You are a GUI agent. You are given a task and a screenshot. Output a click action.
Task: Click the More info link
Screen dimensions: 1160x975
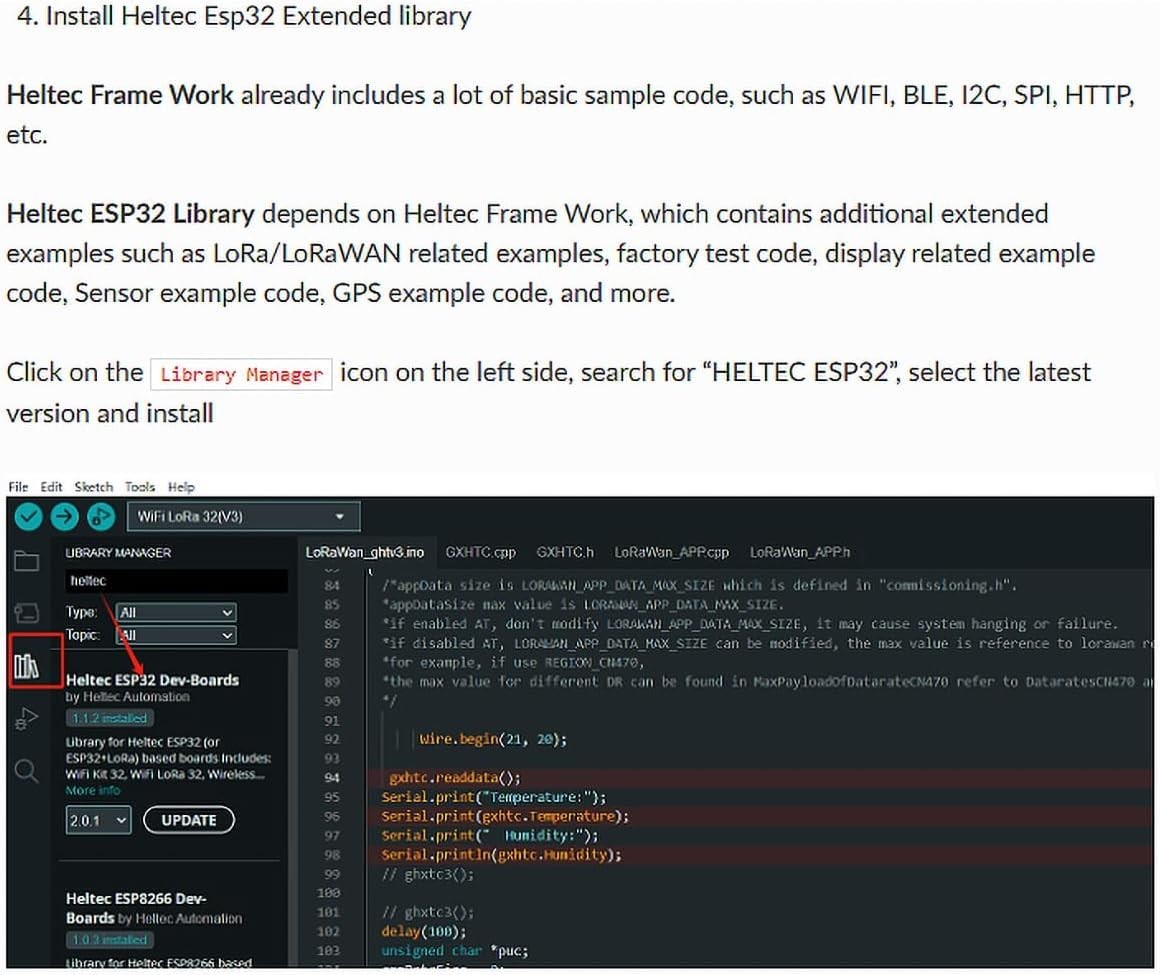click(x=92, y=791)
